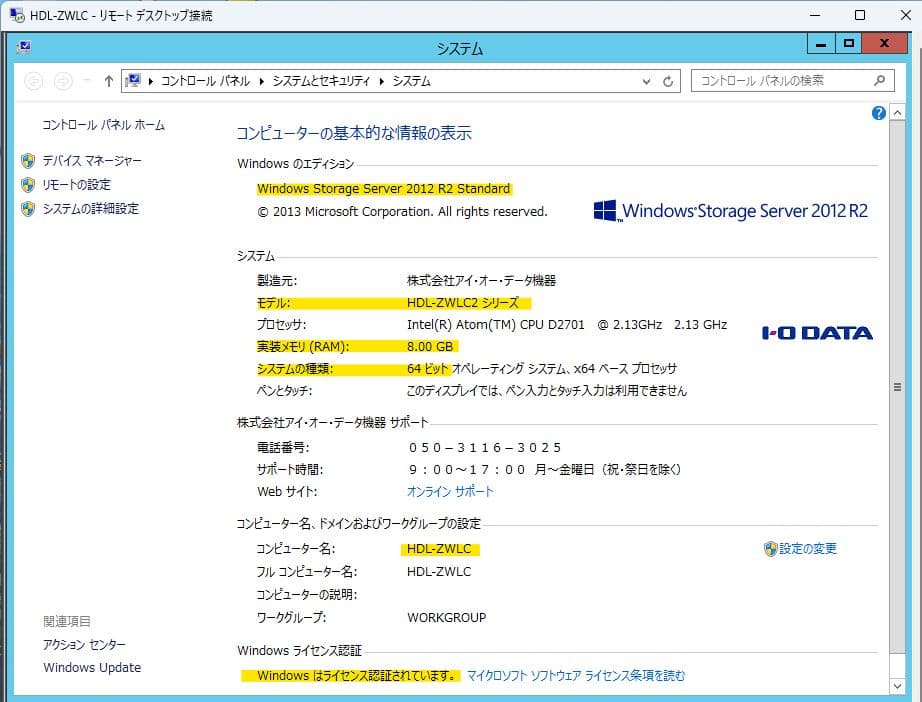The height and width of the screenshot is (702, 922).
Task: Maximize the remote desktop window
Action: click(860, 15)
